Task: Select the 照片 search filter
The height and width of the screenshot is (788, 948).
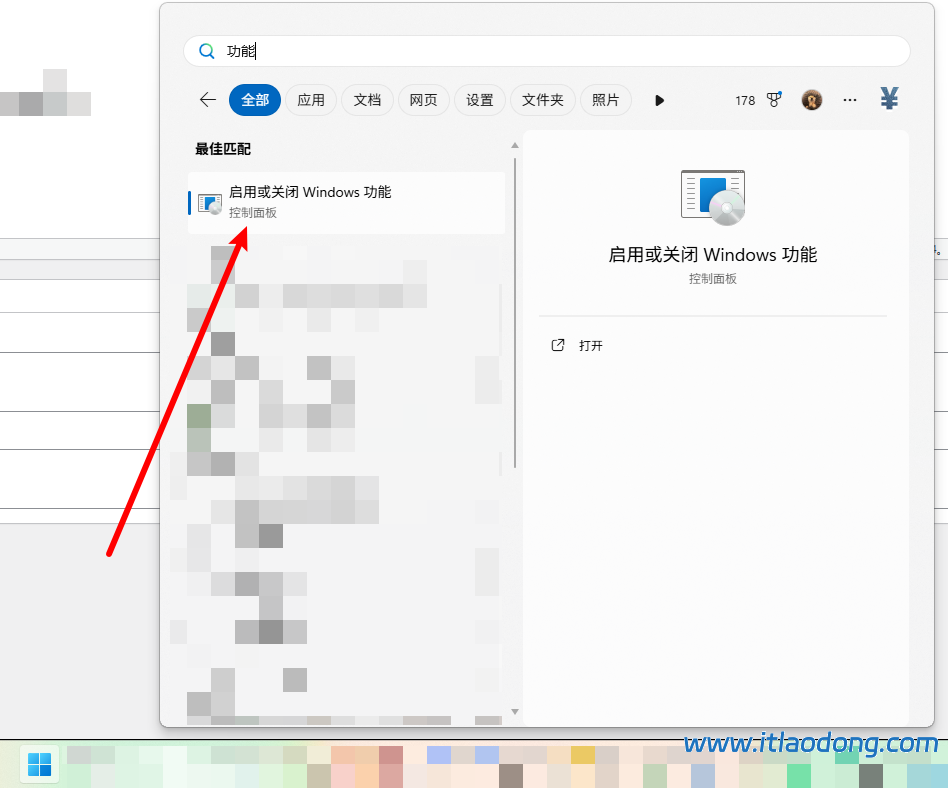Action: tap(606, 100)
